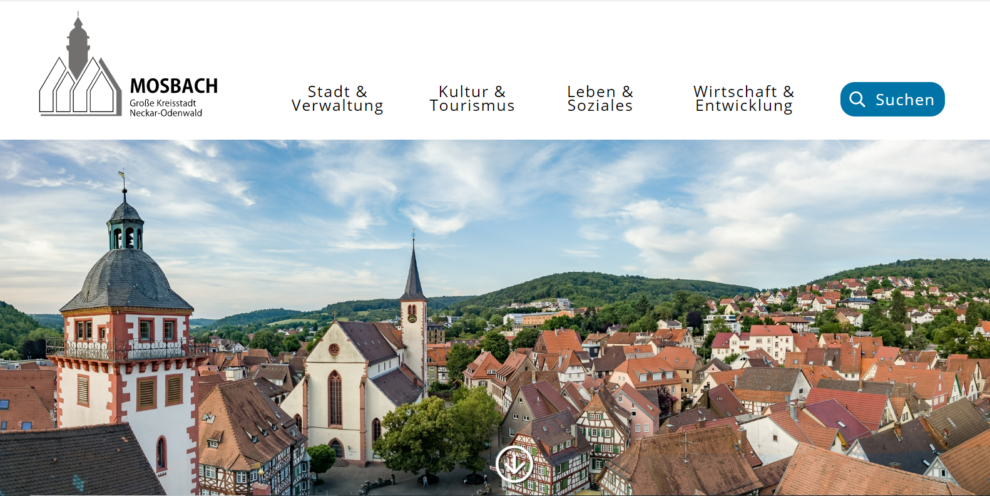Click the large green tree beside church
The height and width of the screenshot is (496, 990).
[x=437, y=433]
